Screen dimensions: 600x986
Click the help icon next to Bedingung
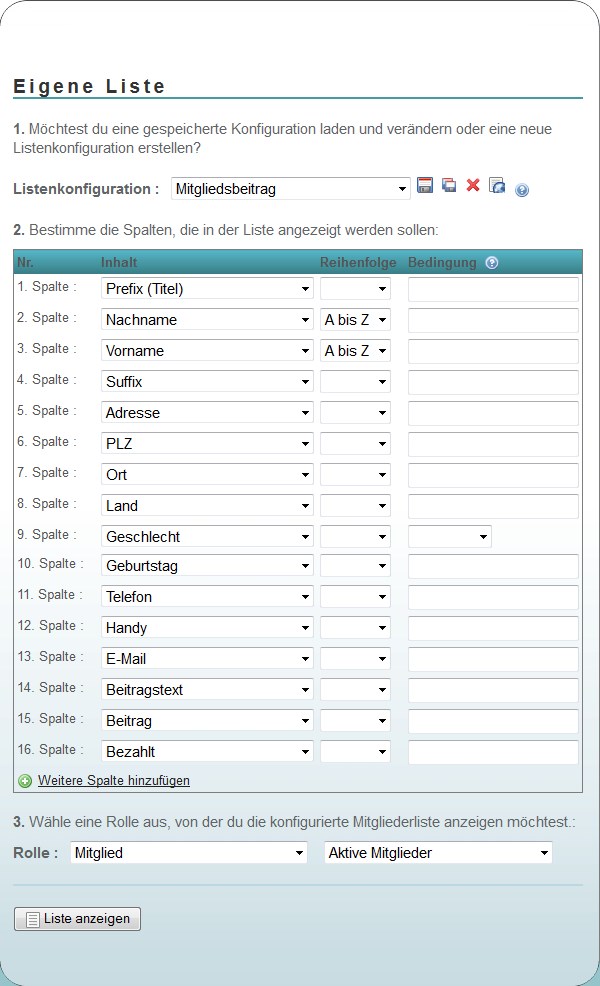point(491,263)
